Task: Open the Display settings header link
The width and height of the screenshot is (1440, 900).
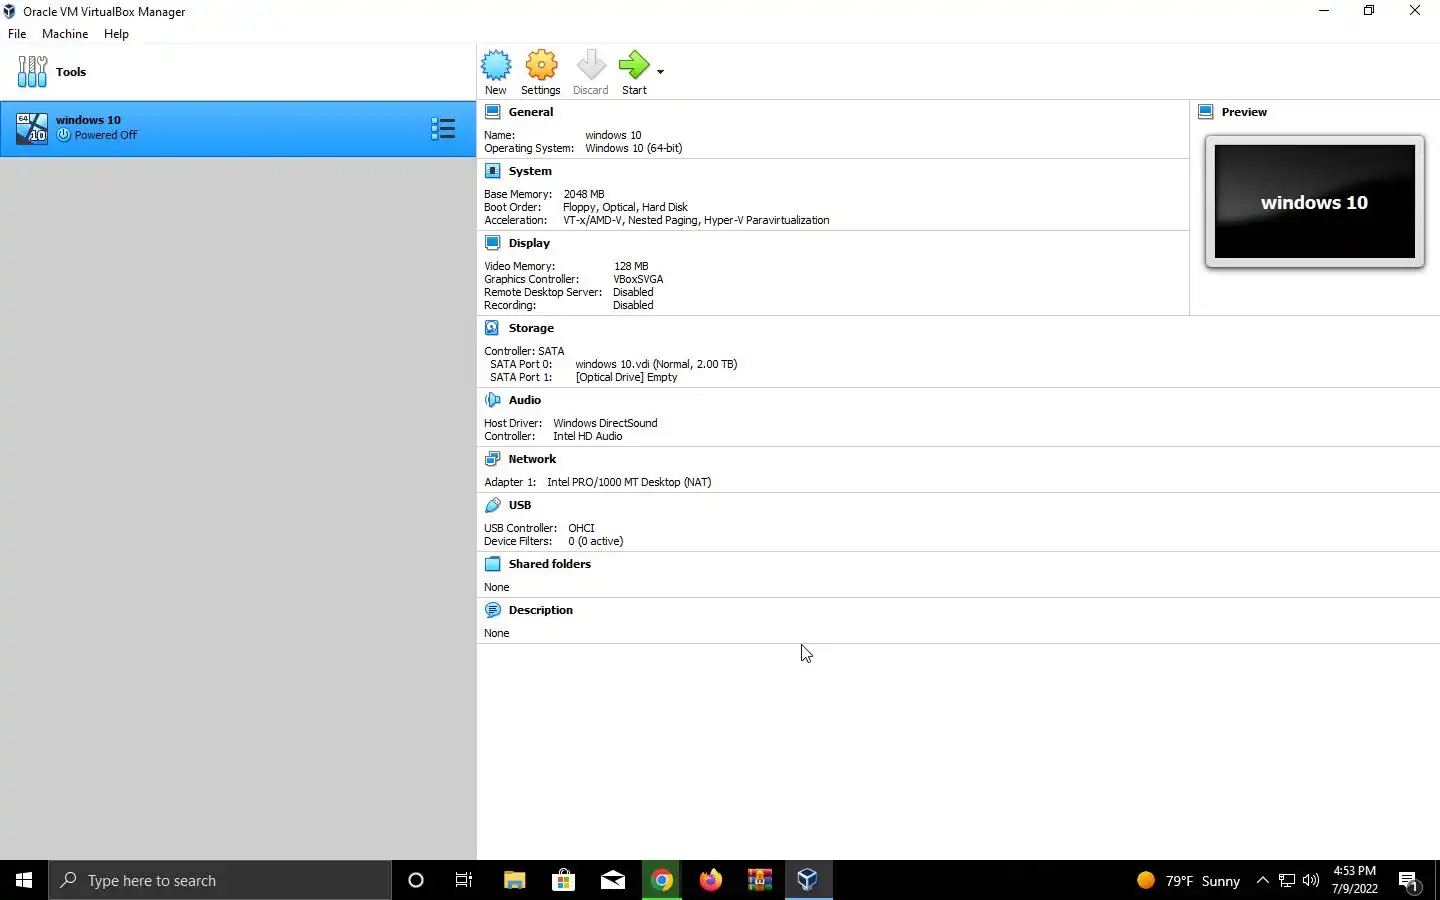Action: [529, 243]
